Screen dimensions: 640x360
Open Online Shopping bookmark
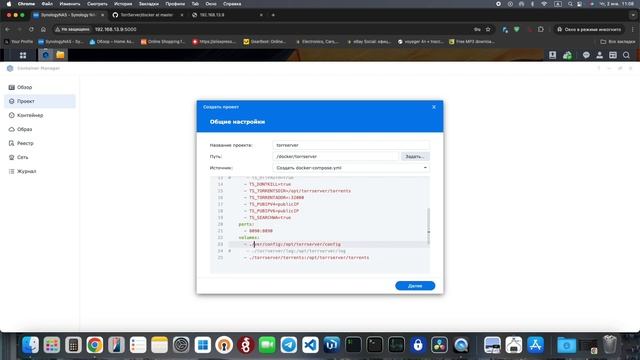(163, 42)
